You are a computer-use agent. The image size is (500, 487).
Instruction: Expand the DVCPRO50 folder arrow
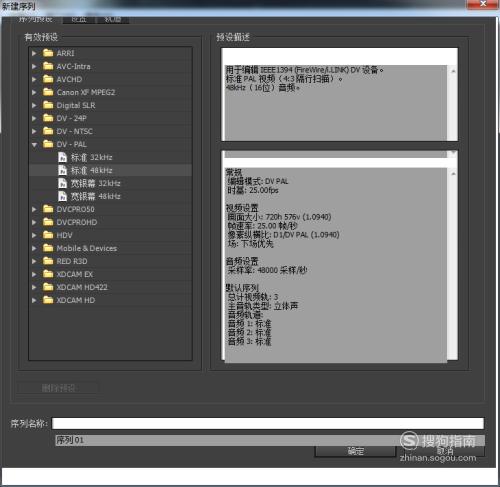pyautogui.click(x=34, y=209)
